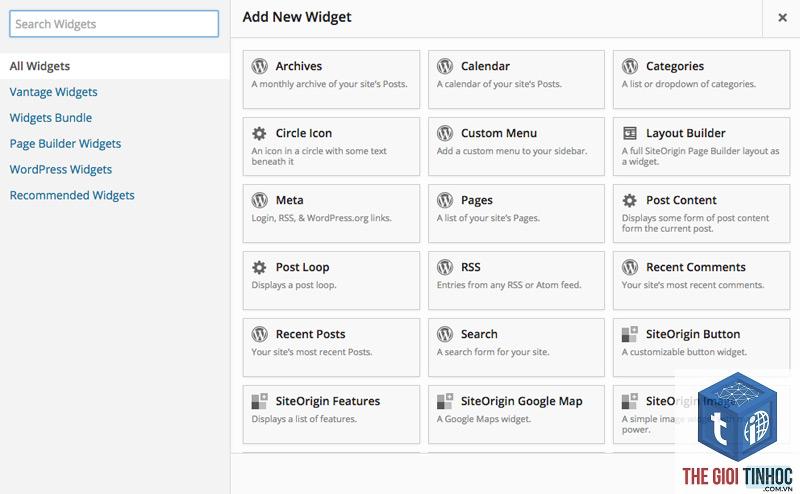
Task: Add the Archives widget title
Action: (x=299, y=66)
